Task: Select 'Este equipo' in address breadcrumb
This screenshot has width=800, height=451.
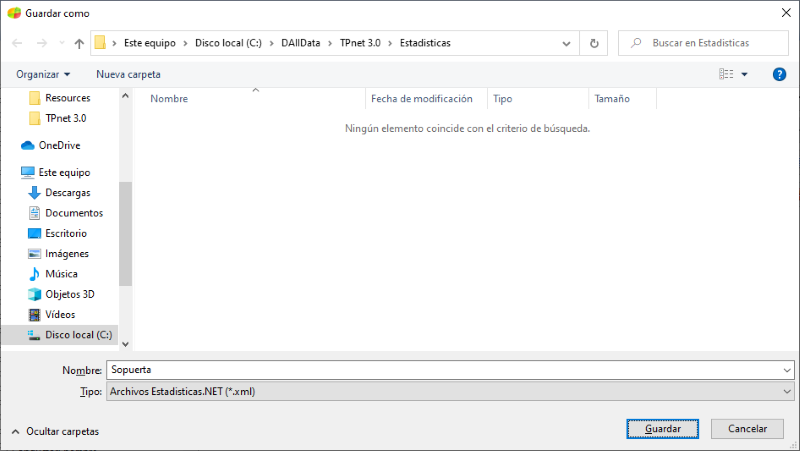Action: [149, 43]
